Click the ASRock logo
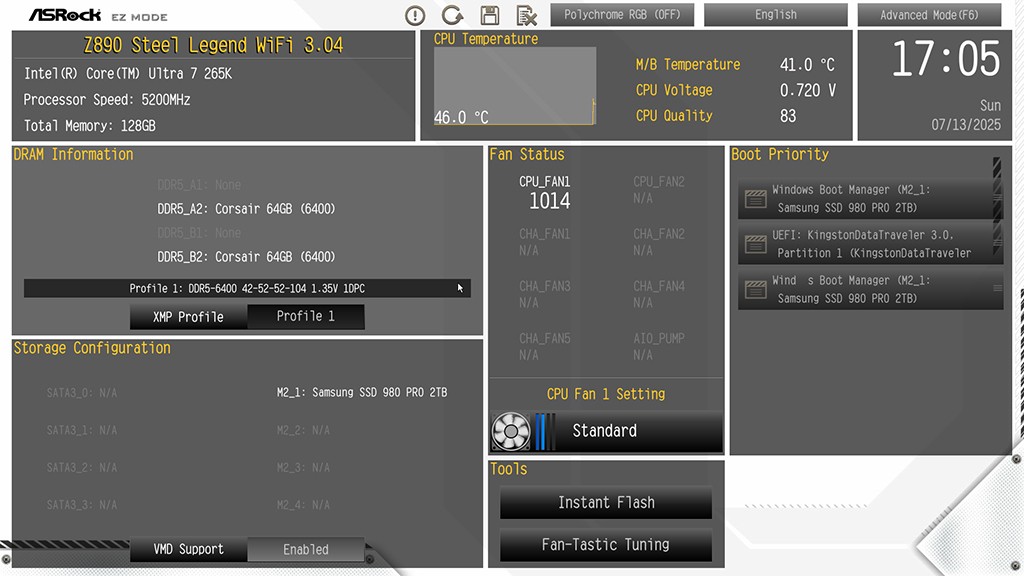Viewport: 1024px width, 576px height. point(65,15)
